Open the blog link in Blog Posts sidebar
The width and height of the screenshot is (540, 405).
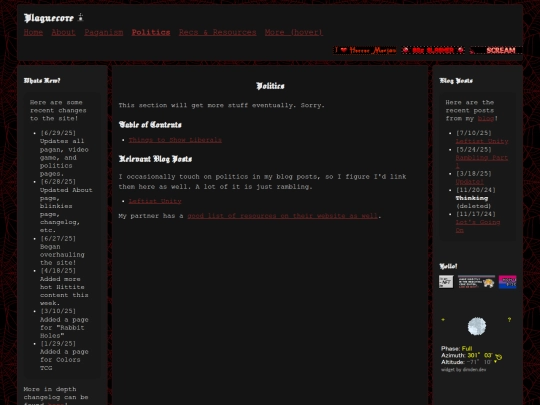(486, 118)
